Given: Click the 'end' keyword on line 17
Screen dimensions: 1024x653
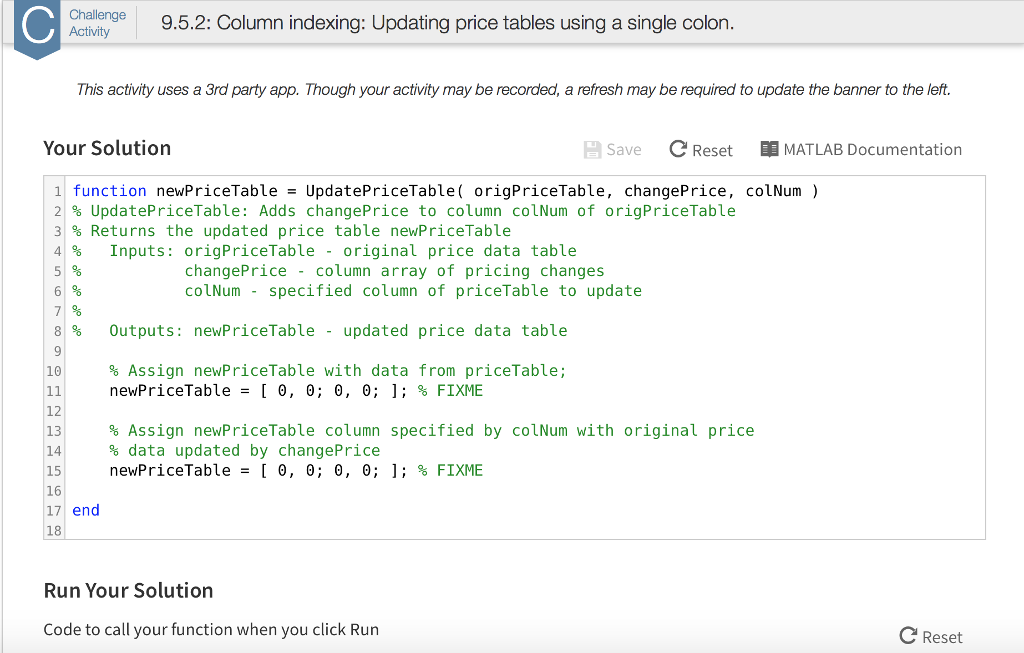Looking at the screenshot, I should pos(85,510).
